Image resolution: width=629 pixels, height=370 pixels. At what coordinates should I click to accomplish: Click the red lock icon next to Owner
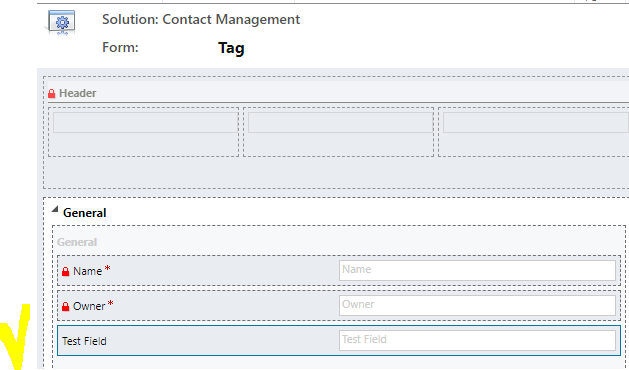click(x=65, y=307)
